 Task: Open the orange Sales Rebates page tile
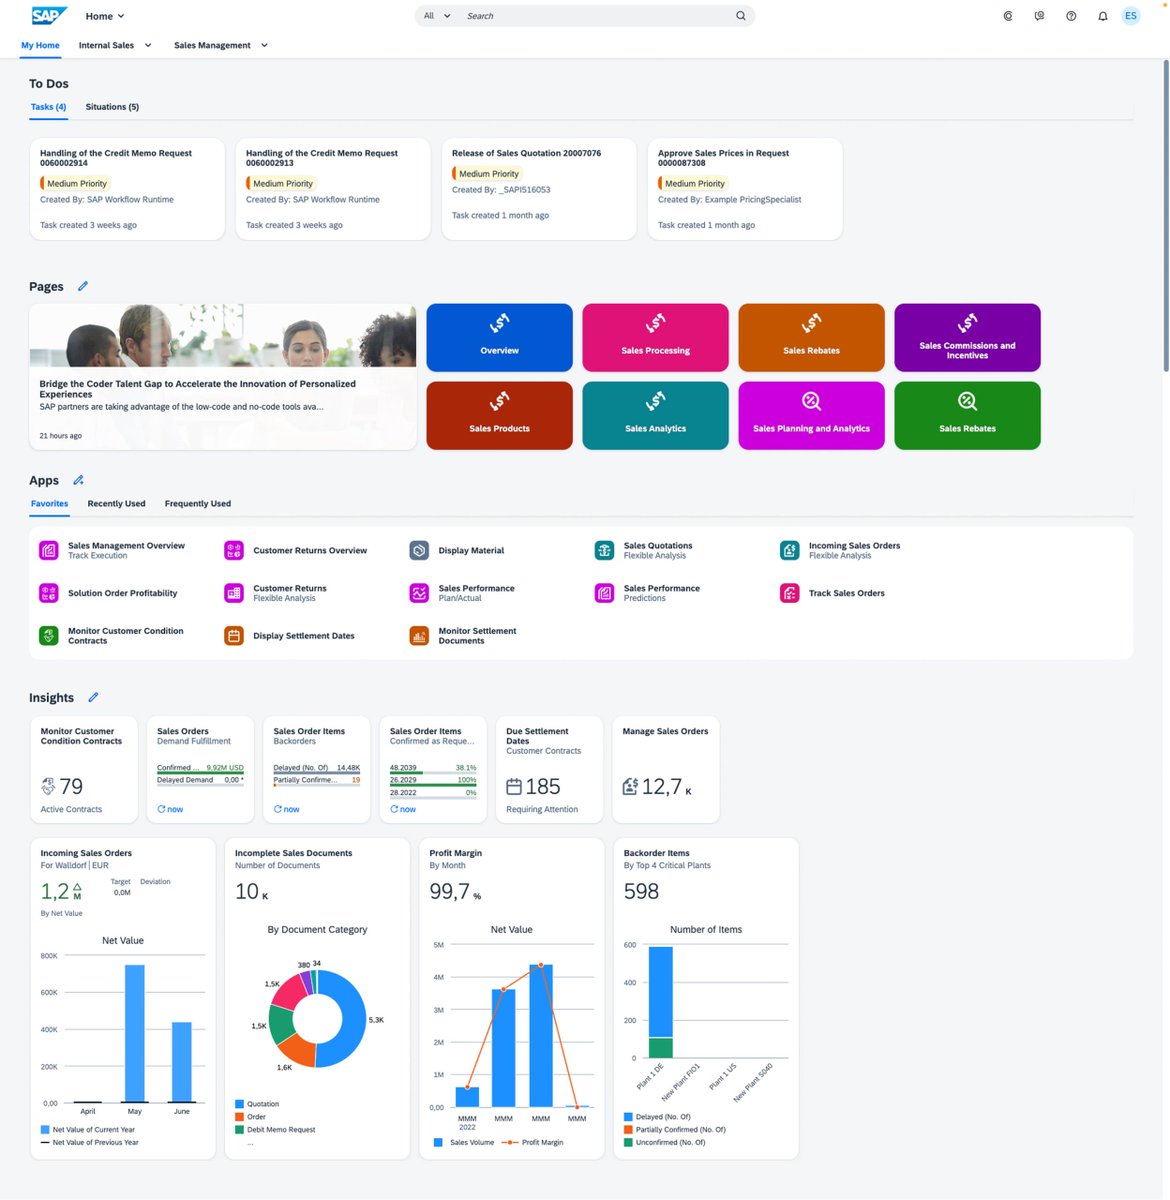click(x=811, y=338)
